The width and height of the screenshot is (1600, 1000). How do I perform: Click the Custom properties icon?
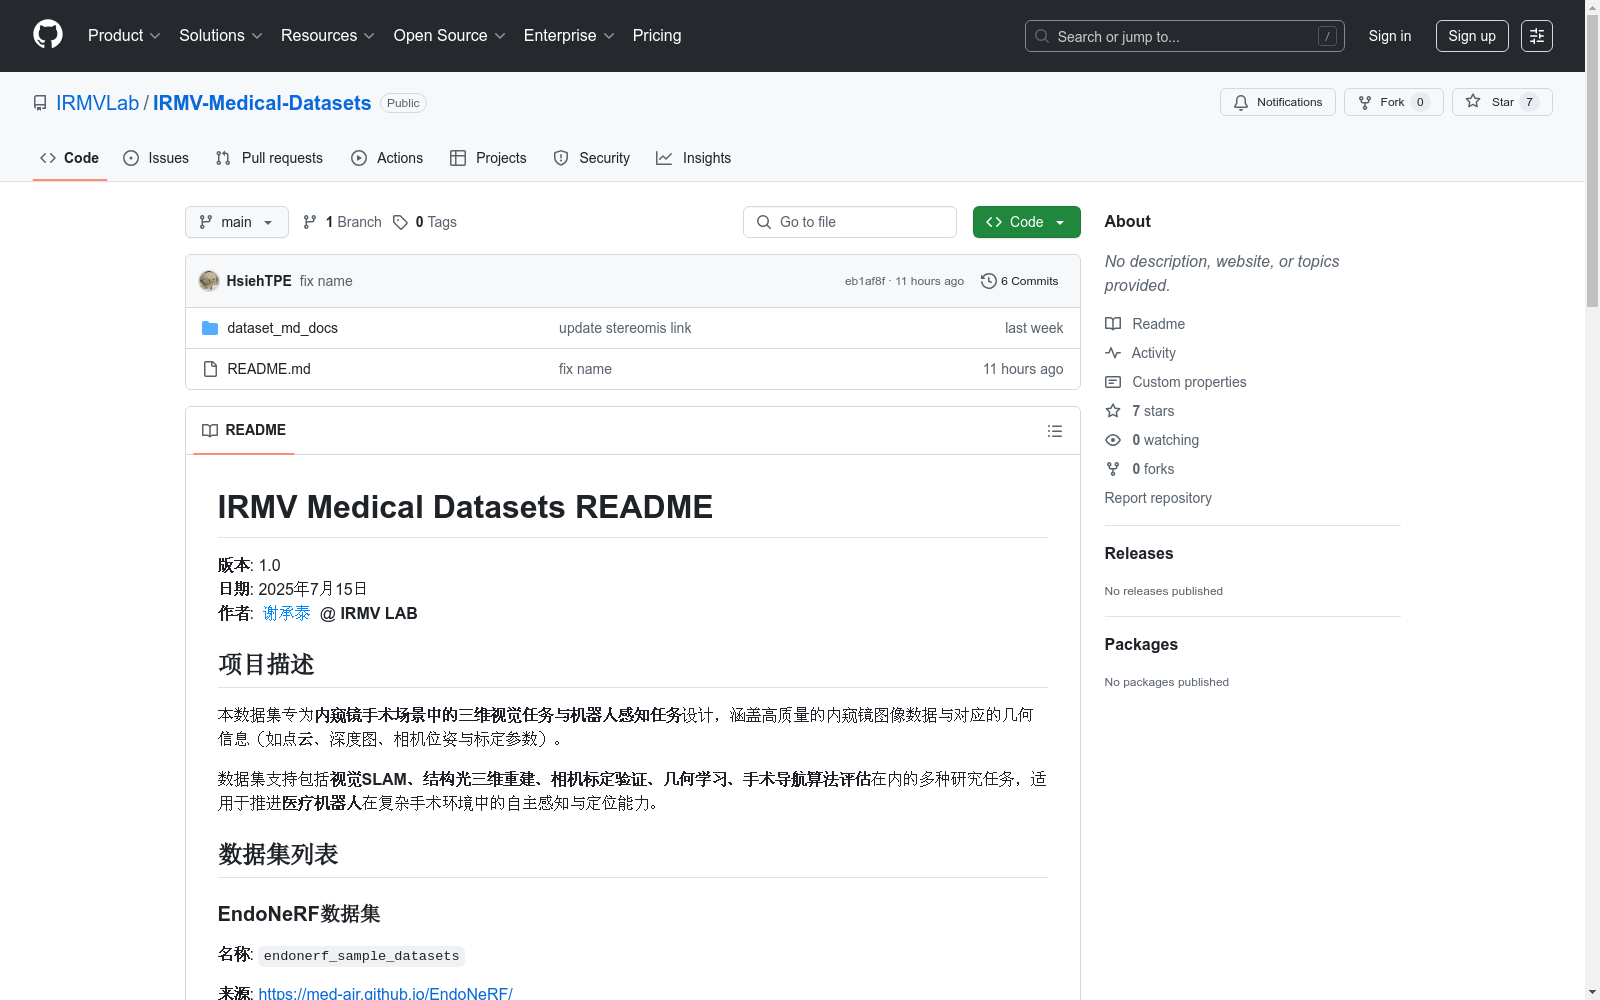pos(1113,382)
